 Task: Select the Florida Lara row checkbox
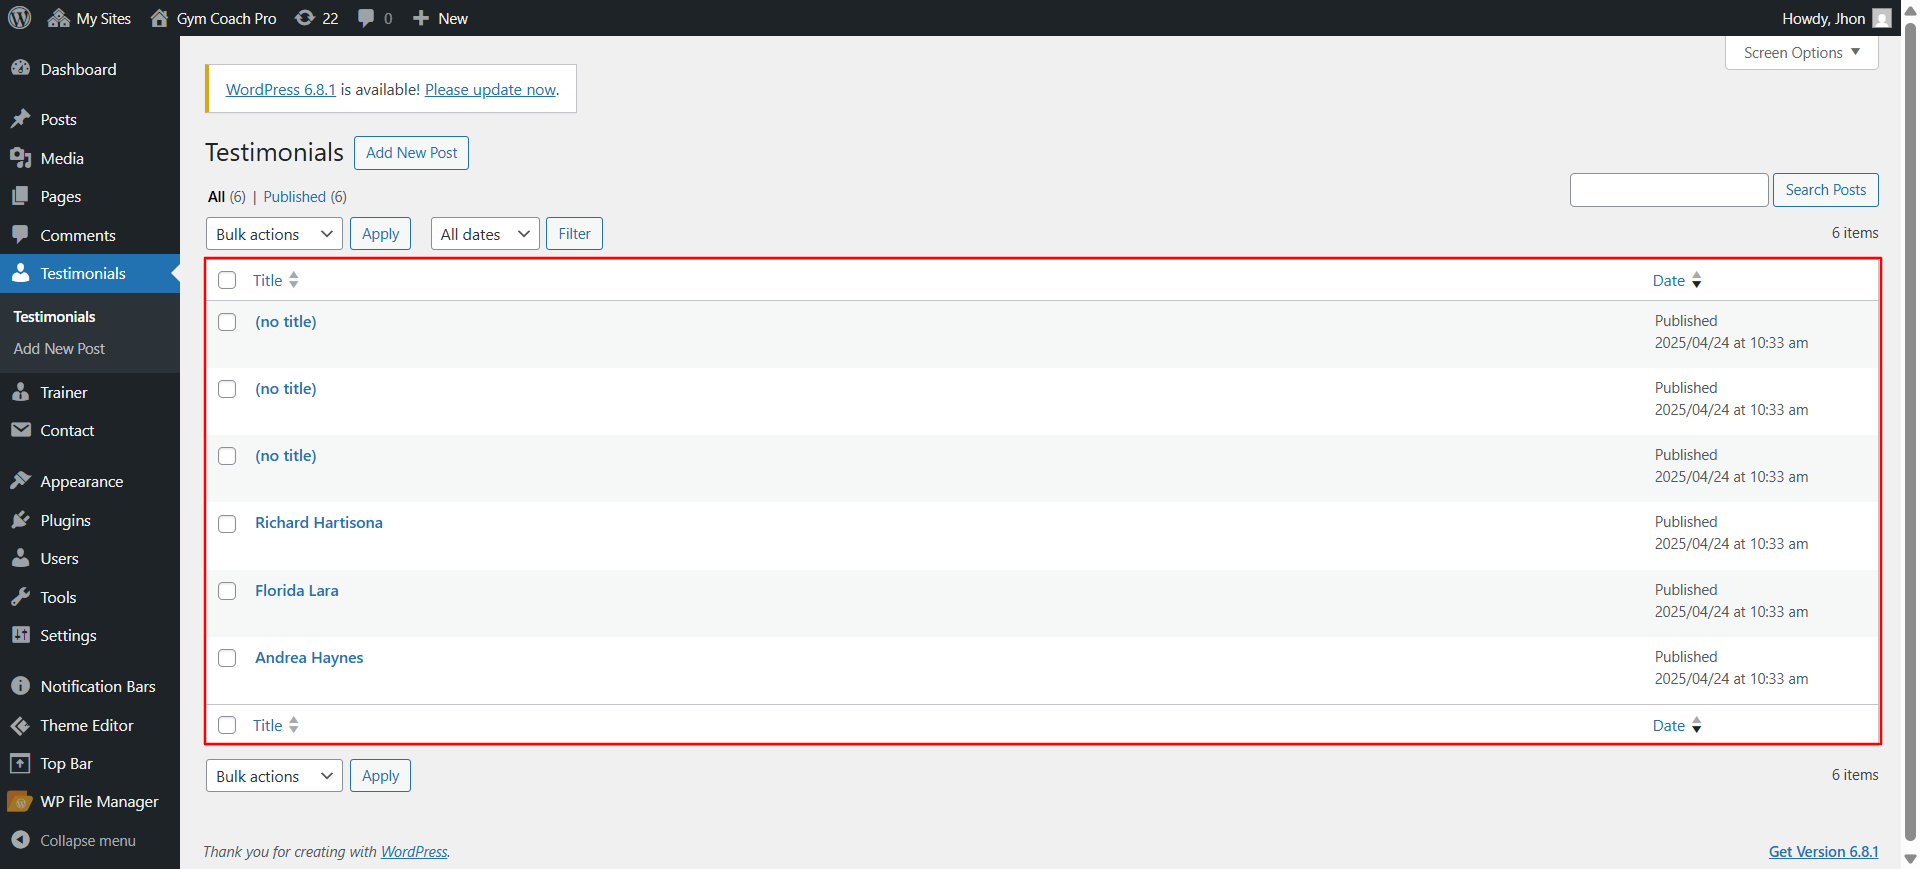[x=227, y=591]
